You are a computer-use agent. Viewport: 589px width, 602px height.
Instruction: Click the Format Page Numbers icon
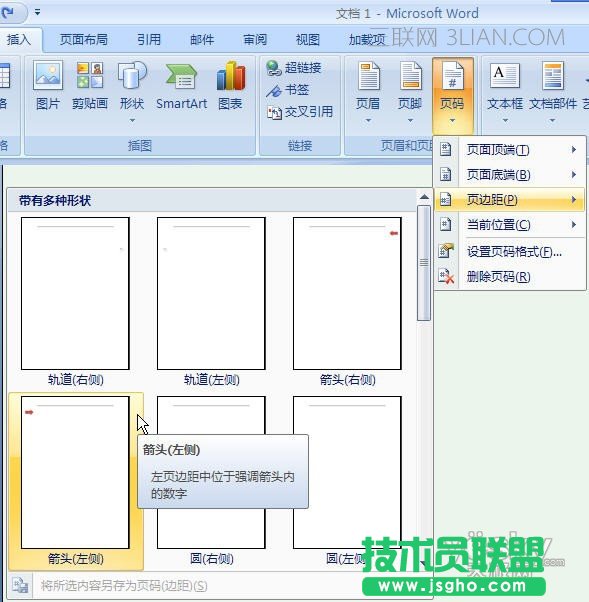(x=446, y=251)
